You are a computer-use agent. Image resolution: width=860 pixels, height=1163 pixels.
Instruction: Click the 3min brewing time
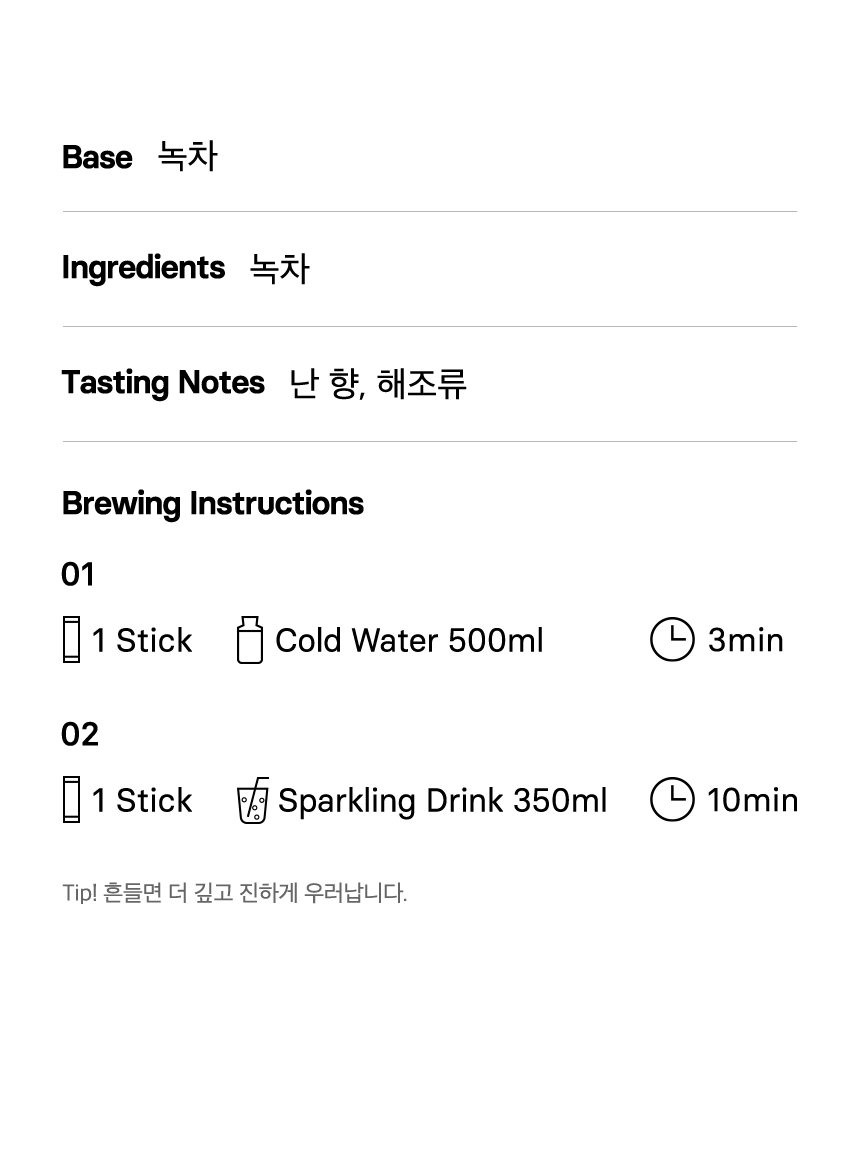(746, 640)
